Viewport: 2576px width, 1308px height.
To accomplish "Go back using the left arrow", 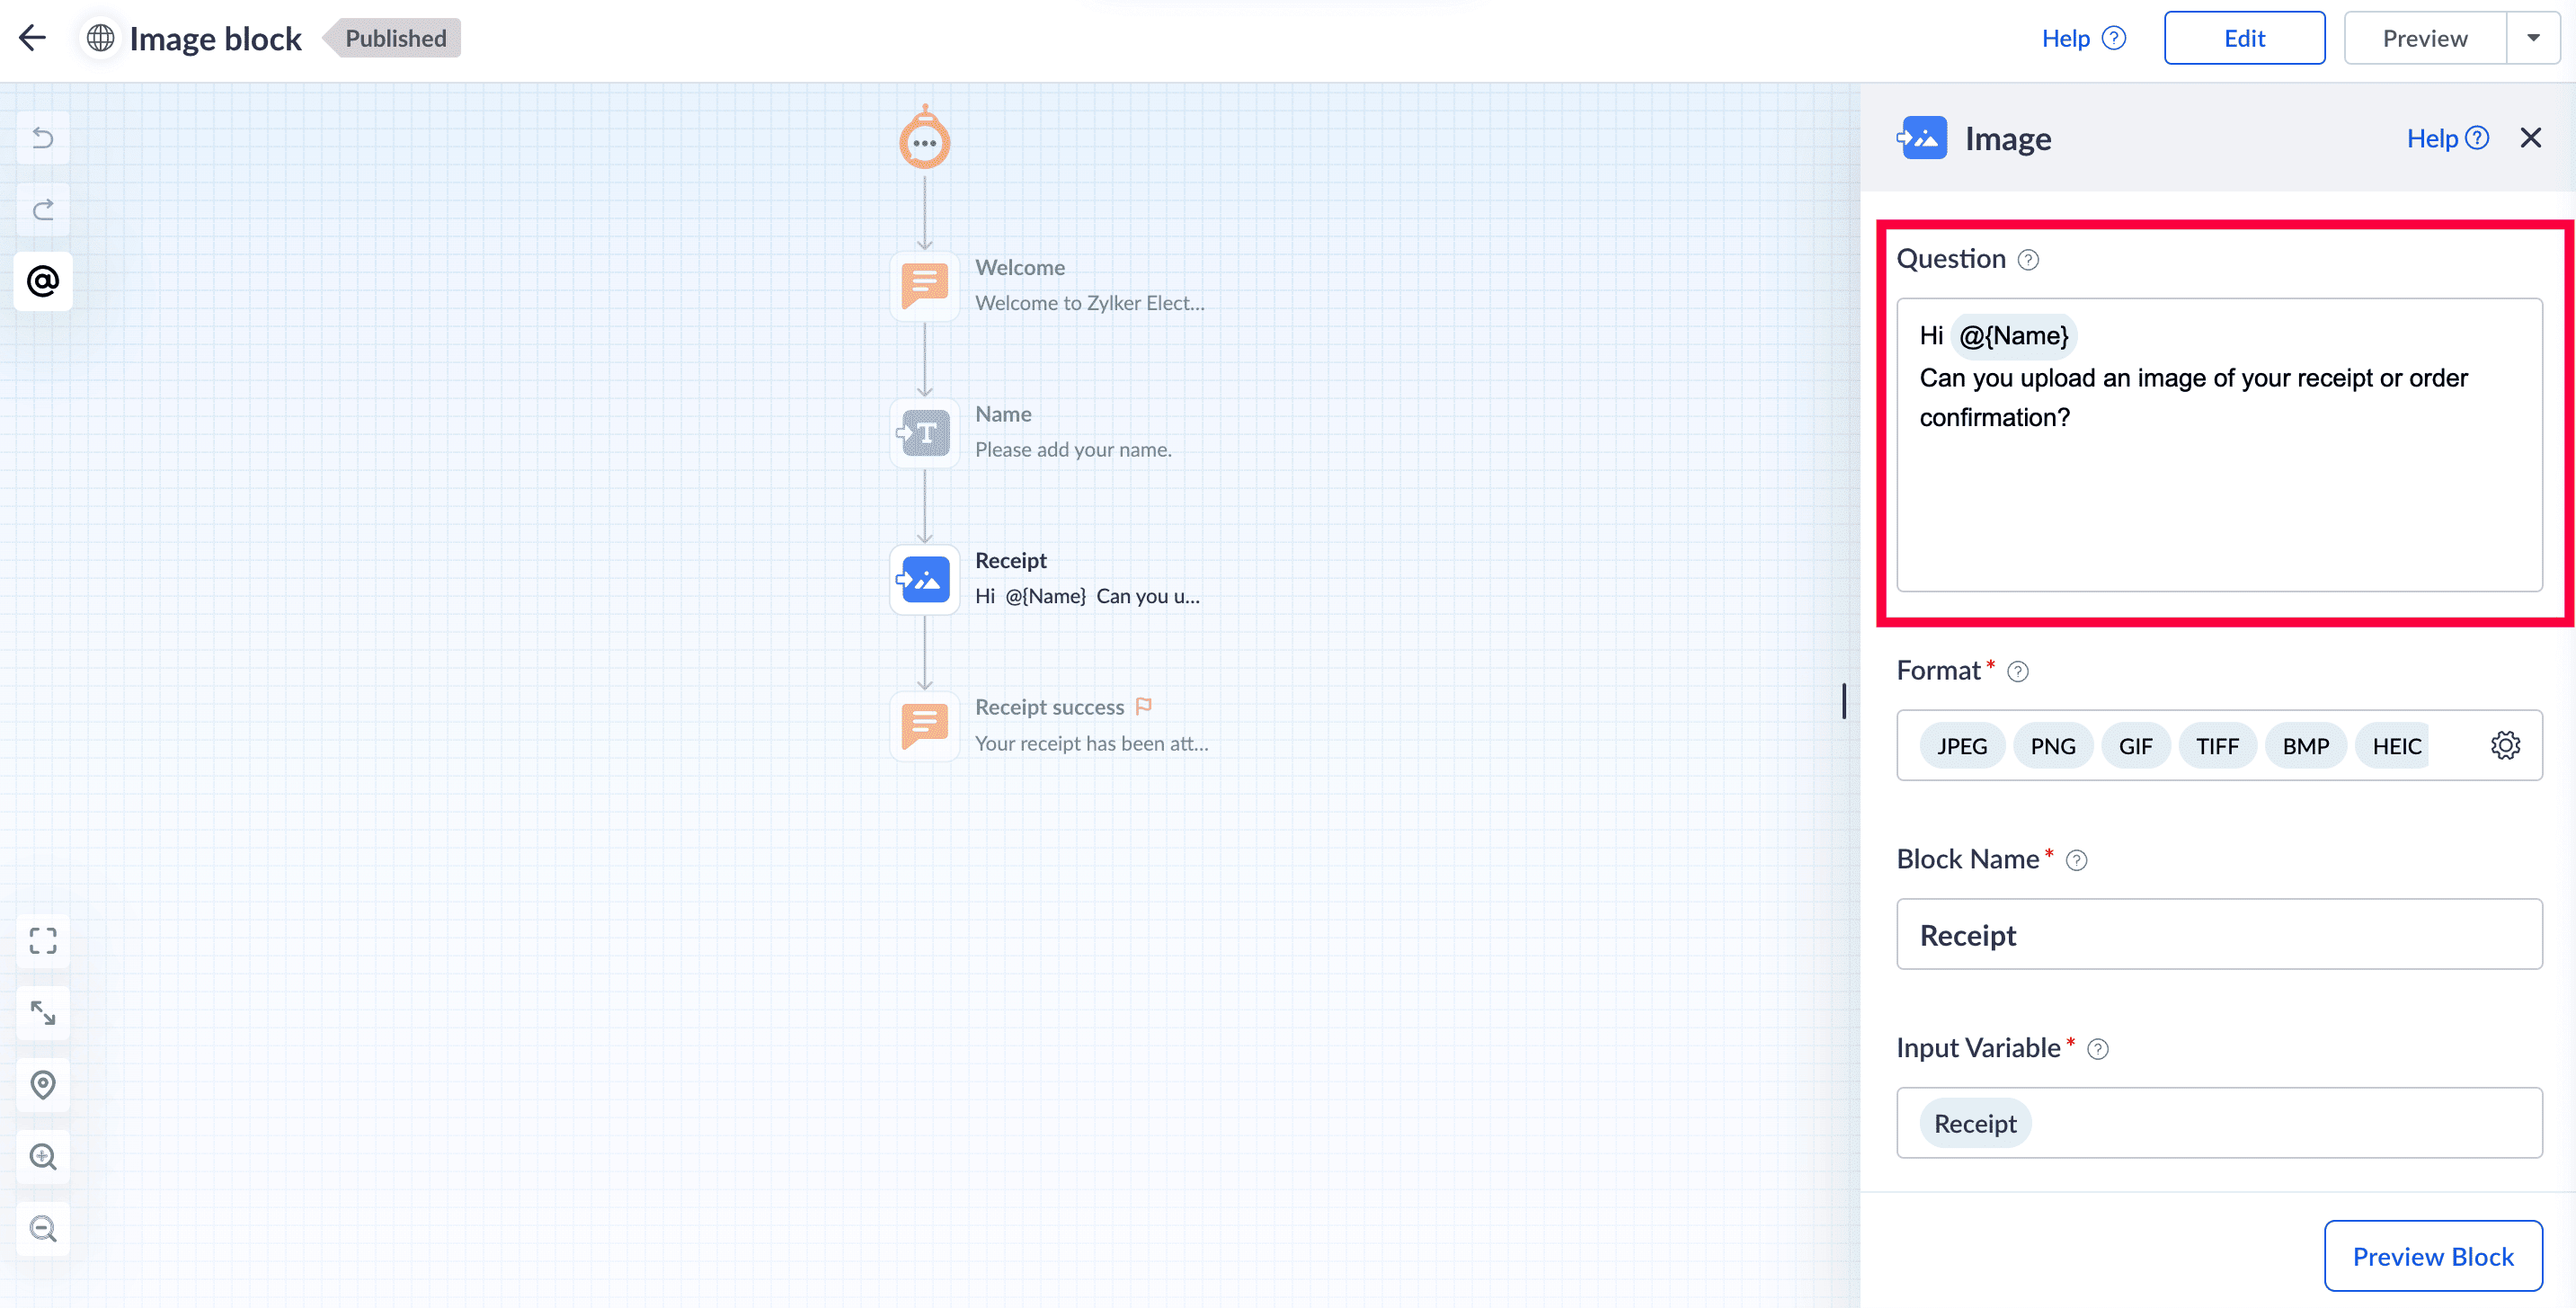I will click(33, 38).
